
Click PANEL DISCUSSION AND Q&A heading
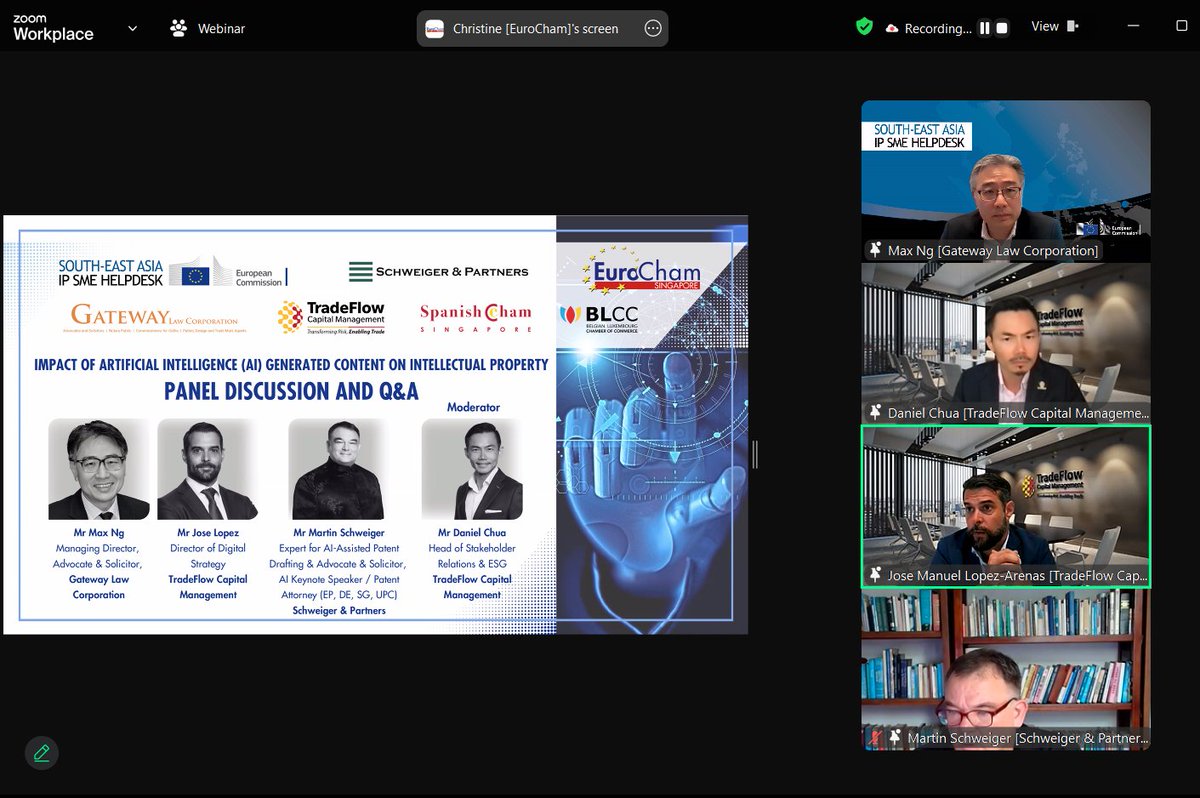[x=291, y=390]
